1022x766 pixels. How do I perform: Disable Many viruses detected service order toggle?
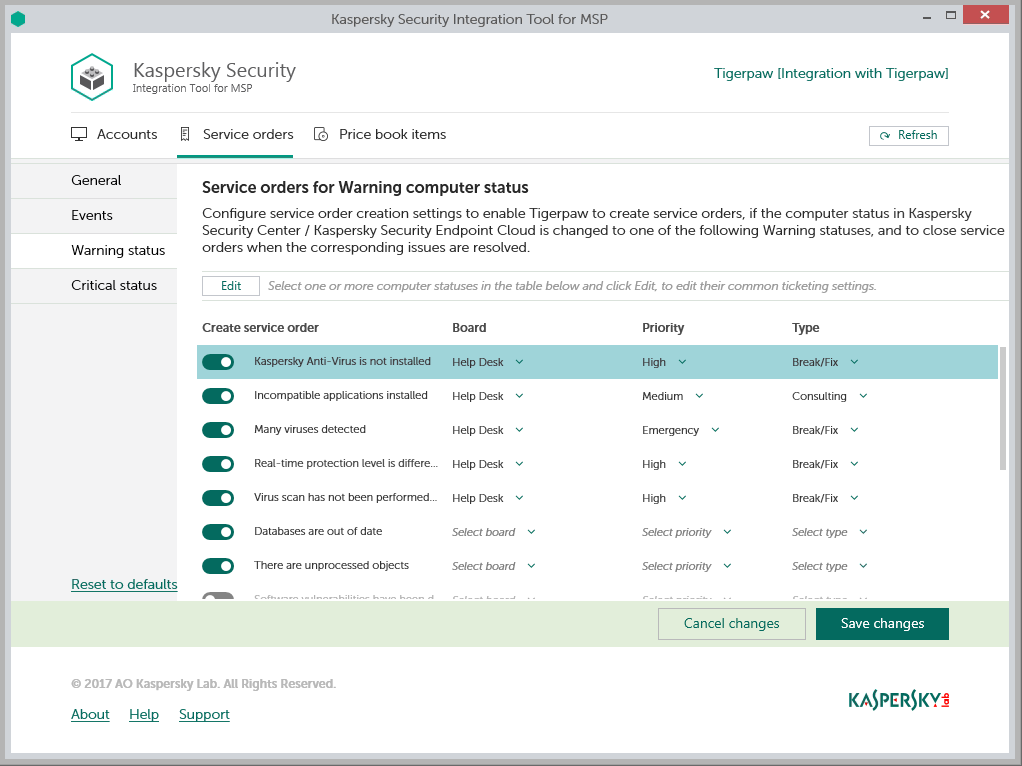218,430
